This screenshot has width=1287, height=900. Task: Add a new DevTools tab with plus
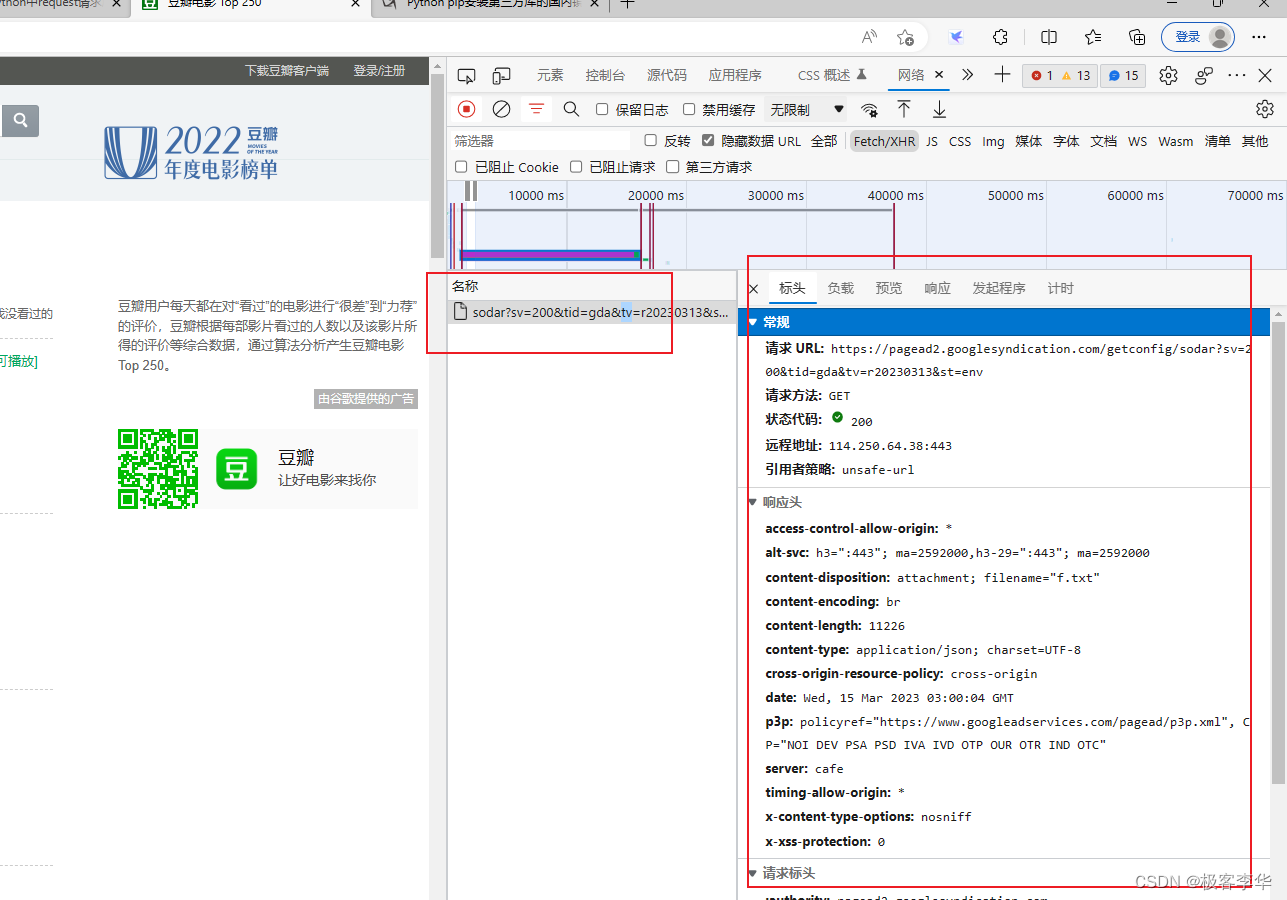[1002, 75]
